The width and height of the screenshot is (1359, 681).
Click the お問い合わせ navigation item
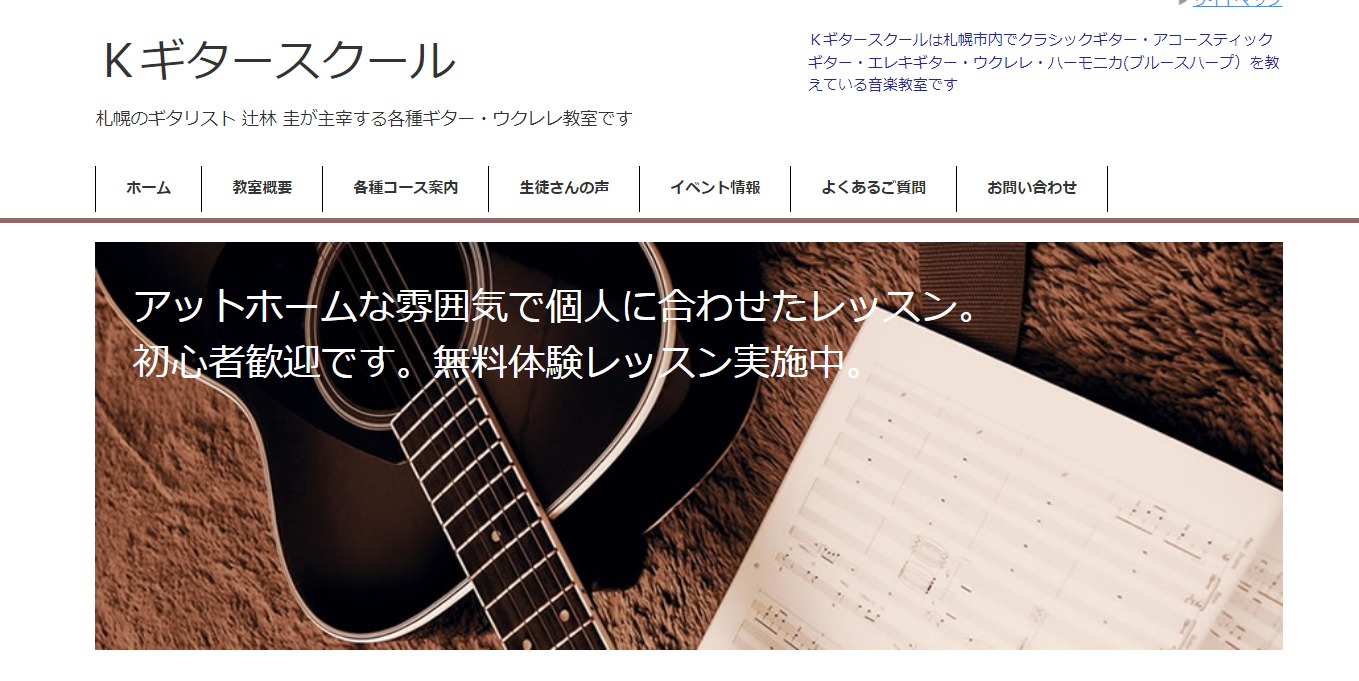(x=1032, y=188)
